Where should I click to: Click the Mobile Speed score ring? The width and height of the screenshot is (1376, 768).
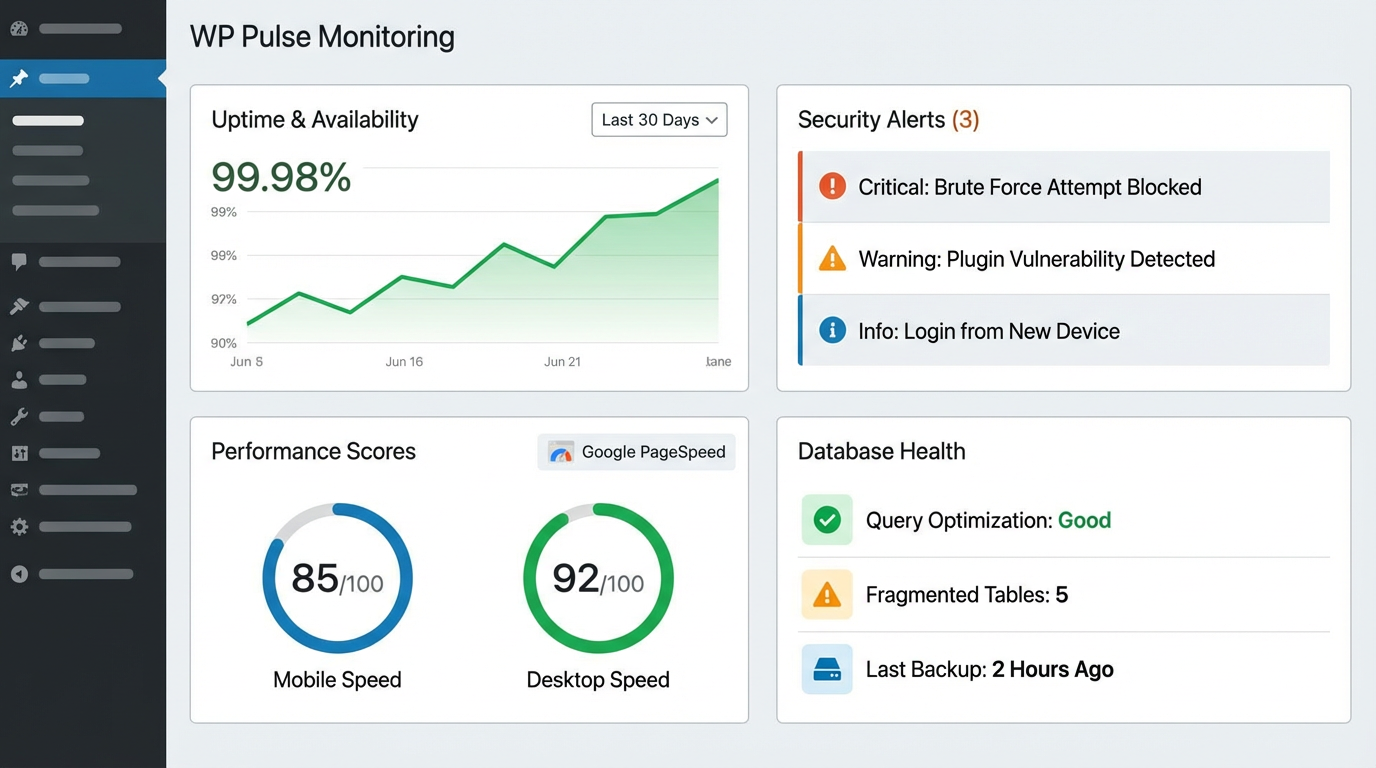[x=337, y=577]
